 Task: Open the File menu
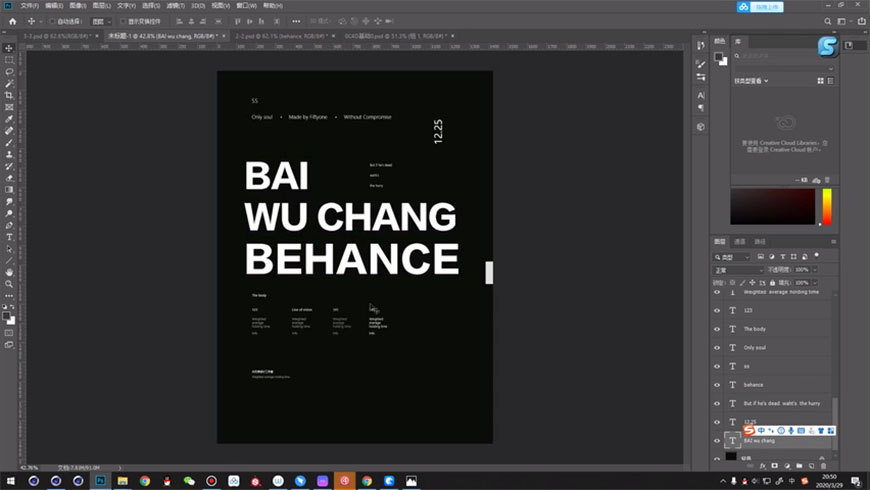point(29,6)
